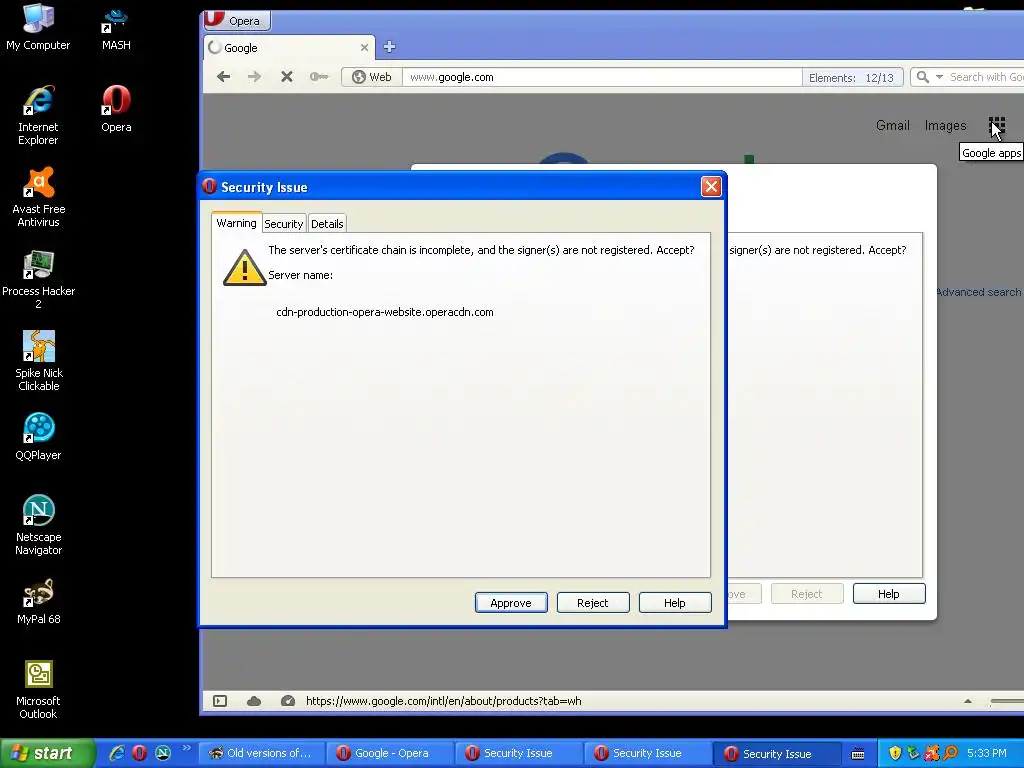Click the Avast tray icon
Screen dimensions: 1024x768
point(931,754)
